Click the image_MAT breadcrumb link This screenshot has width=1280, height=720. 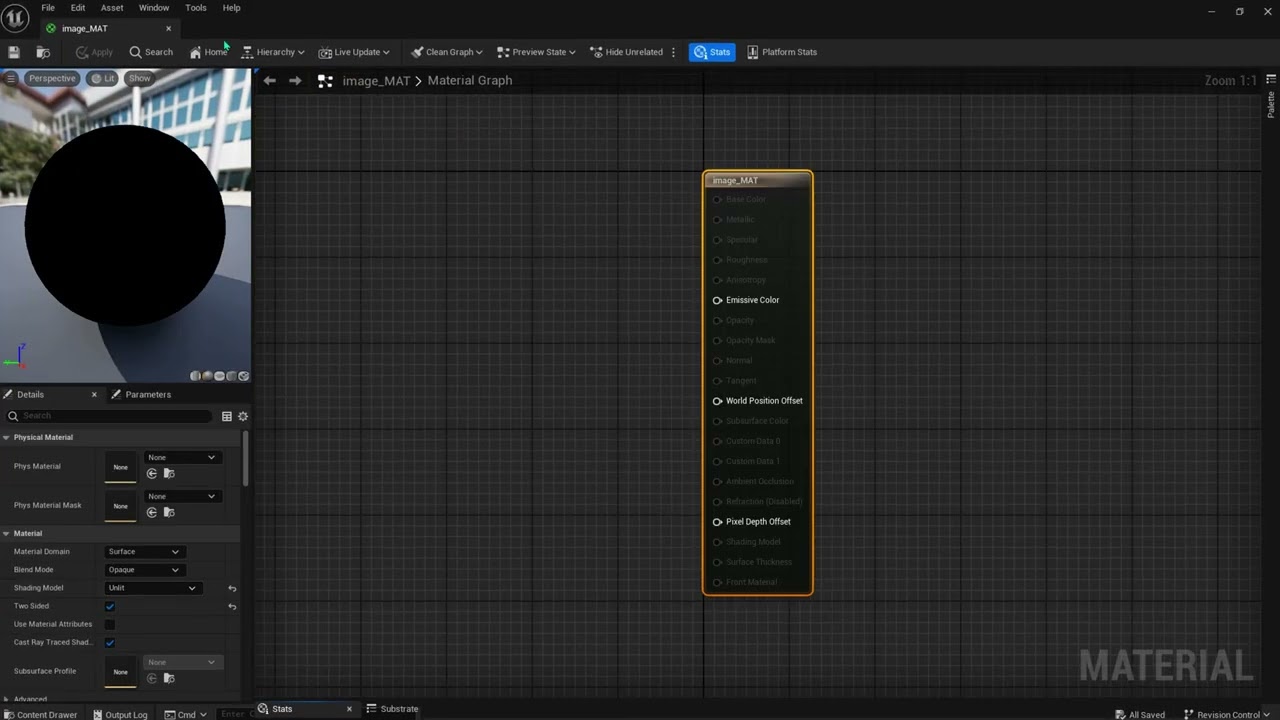(376, 81)
